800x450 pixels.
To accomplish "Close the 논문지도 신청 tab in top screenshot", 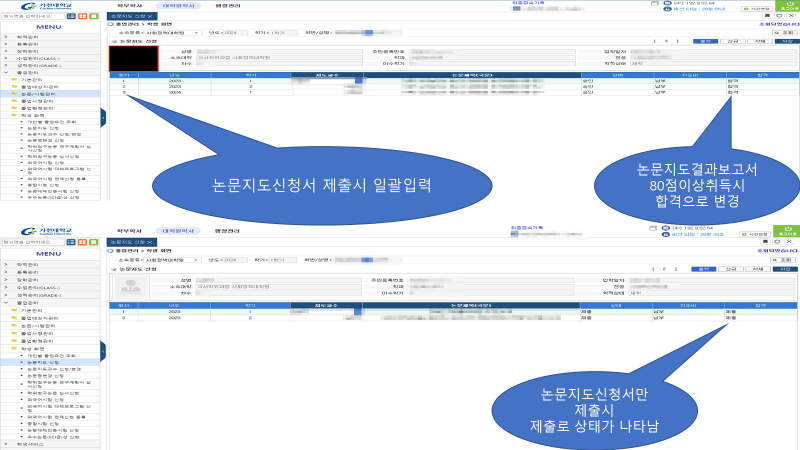I will 150,18.
